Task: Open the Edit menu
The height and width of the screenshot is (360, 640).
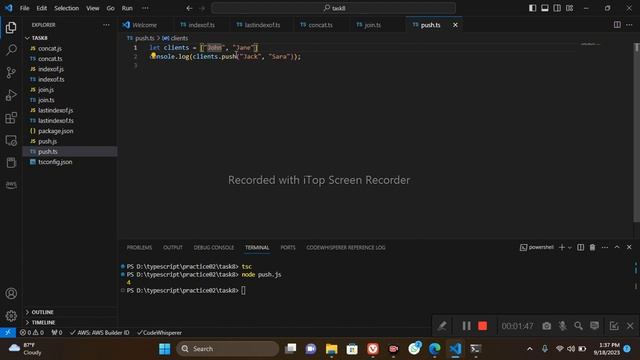Action: [42, 8]
